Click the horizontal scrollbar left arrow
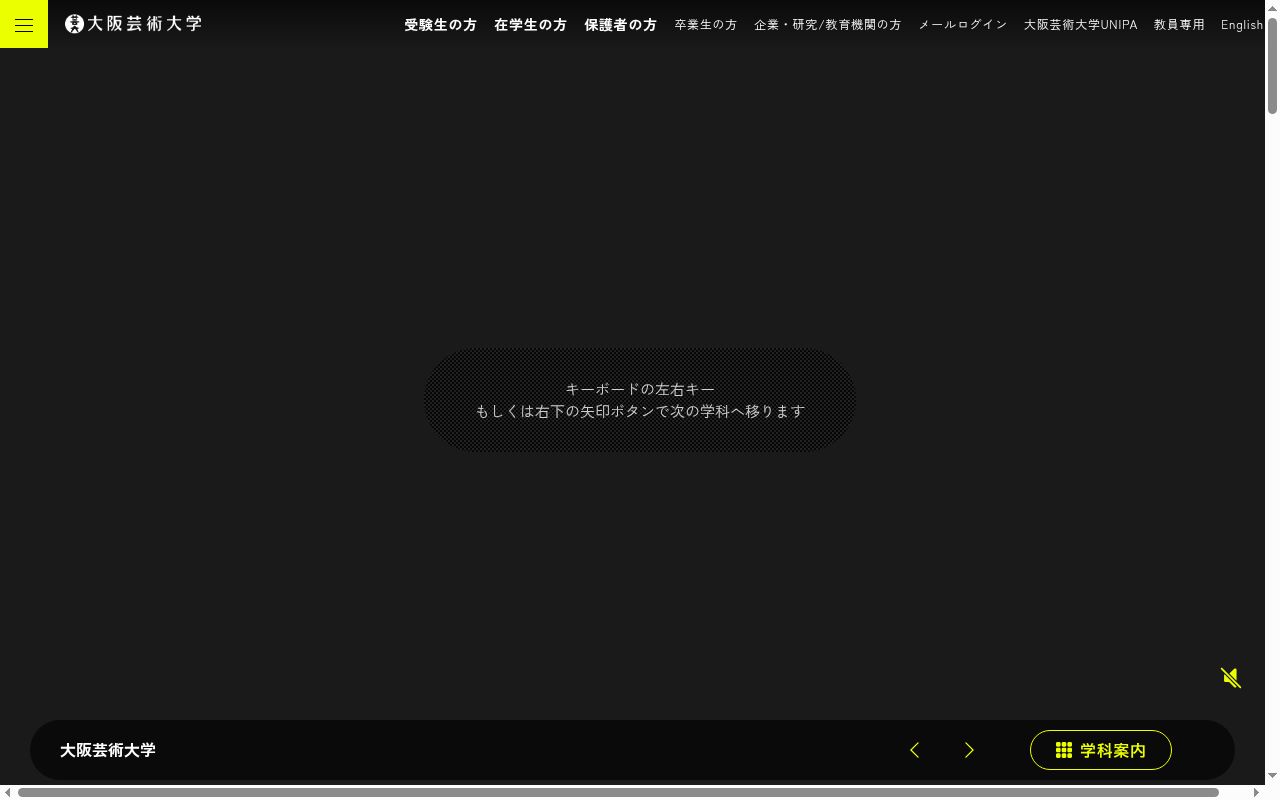 (8, 792)
